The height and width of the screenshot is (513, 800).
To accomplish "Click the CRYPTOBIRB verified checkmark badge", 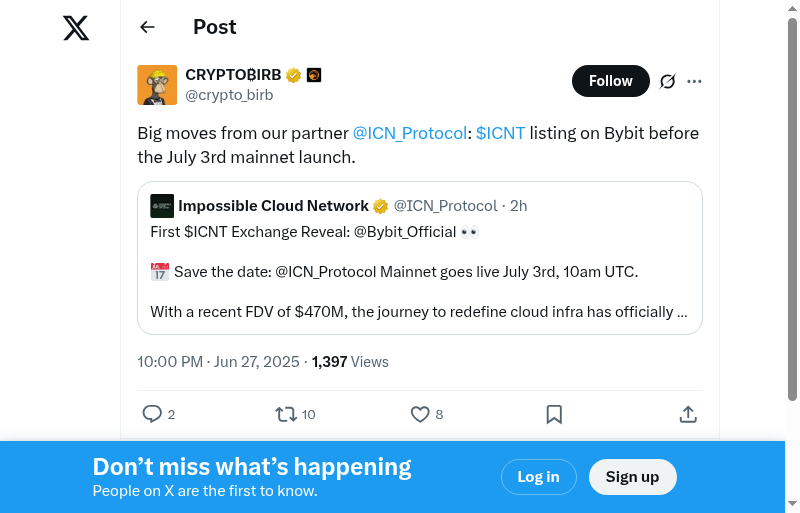I will tap(294, 75).
